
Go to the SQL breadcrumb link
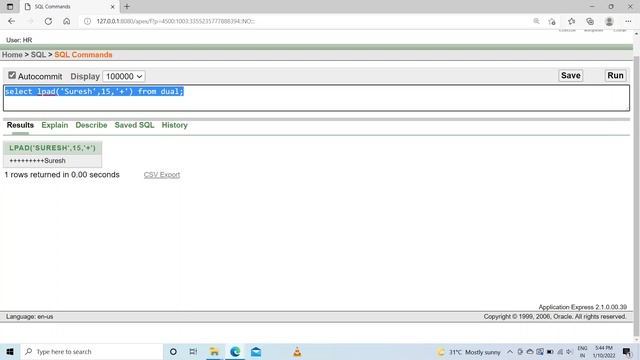click(38, 55)
